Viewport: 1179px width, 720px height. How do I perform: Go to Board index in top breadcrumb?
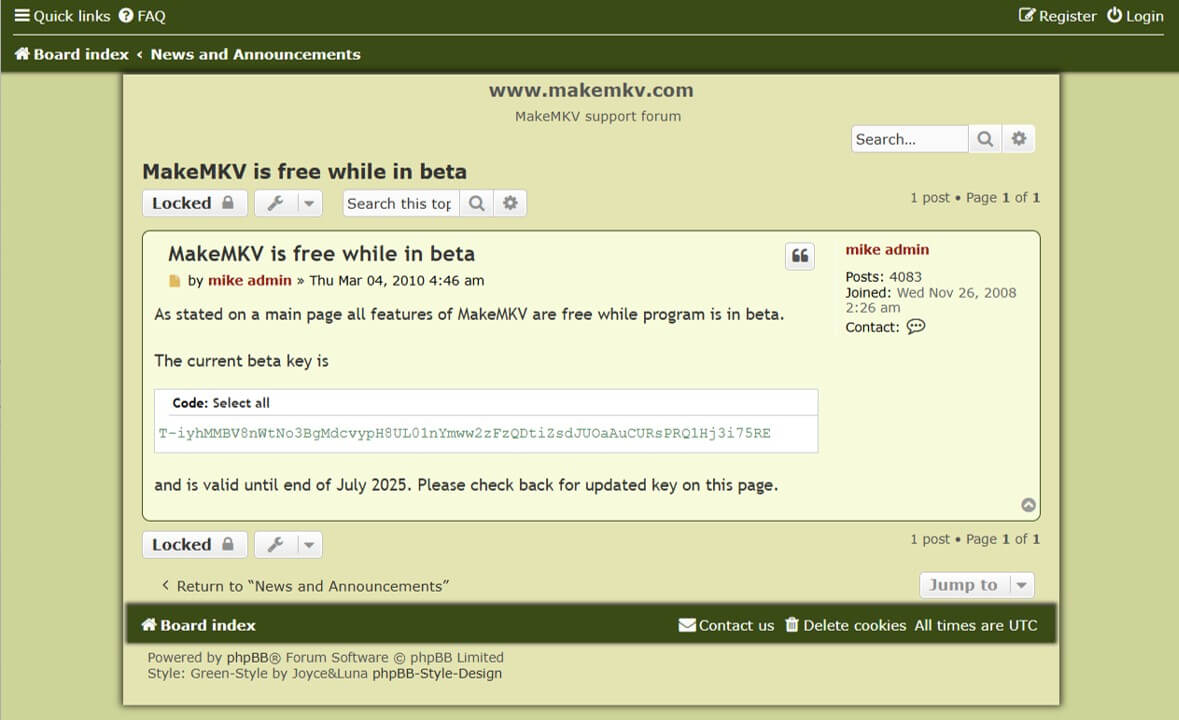coord(72,54)
